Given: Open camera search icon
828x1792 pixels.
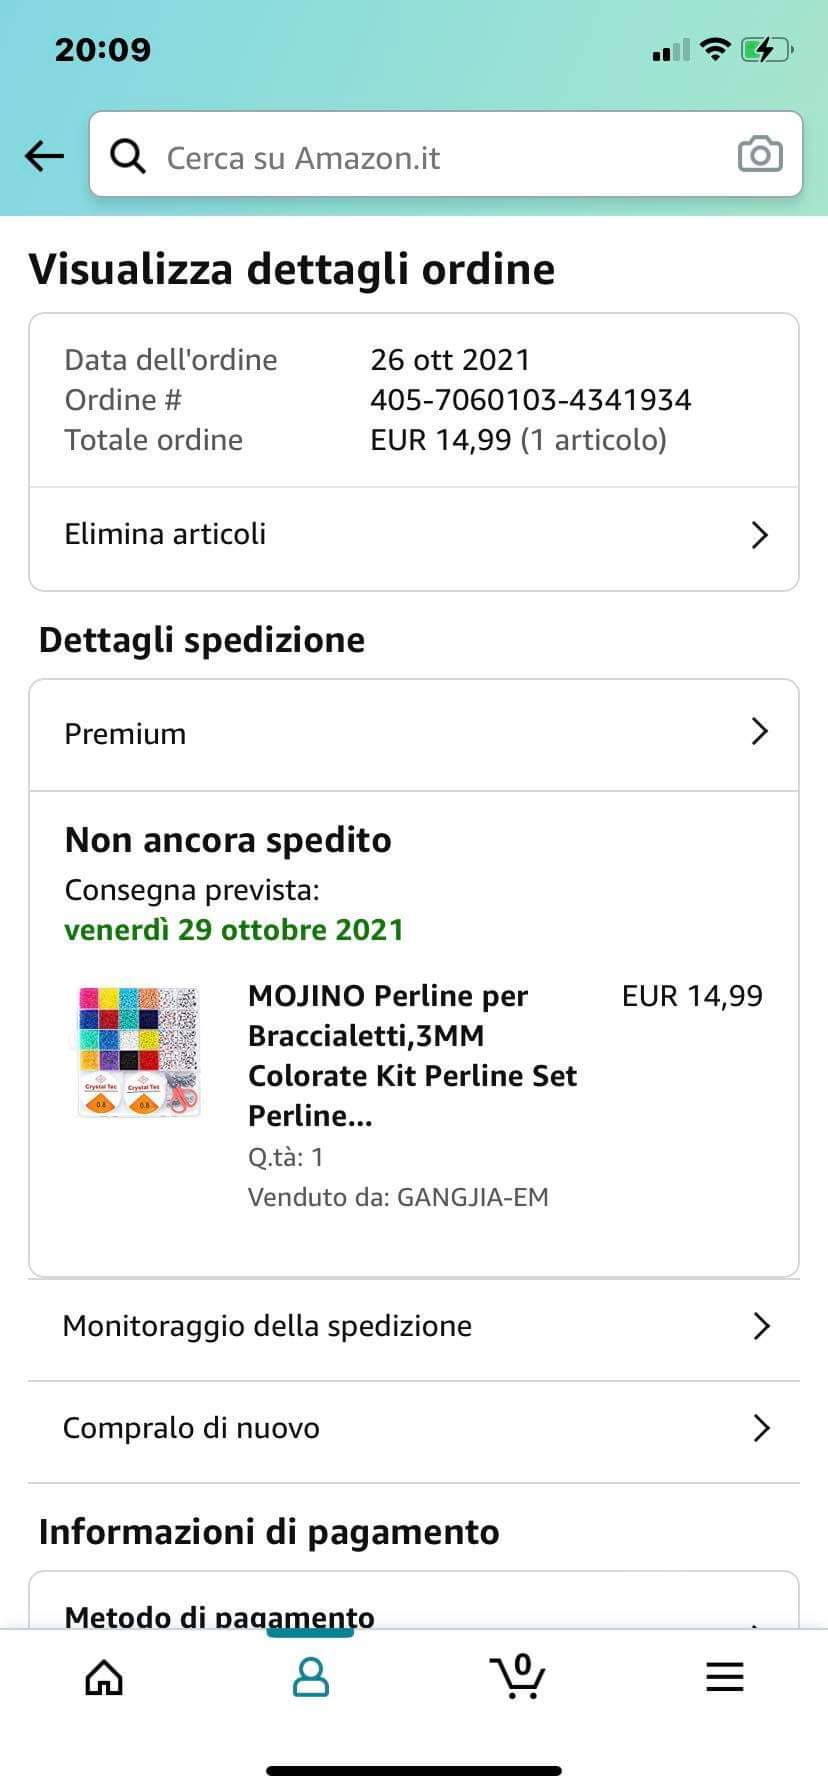Looking at the screenshot, I should coord(759,155).
